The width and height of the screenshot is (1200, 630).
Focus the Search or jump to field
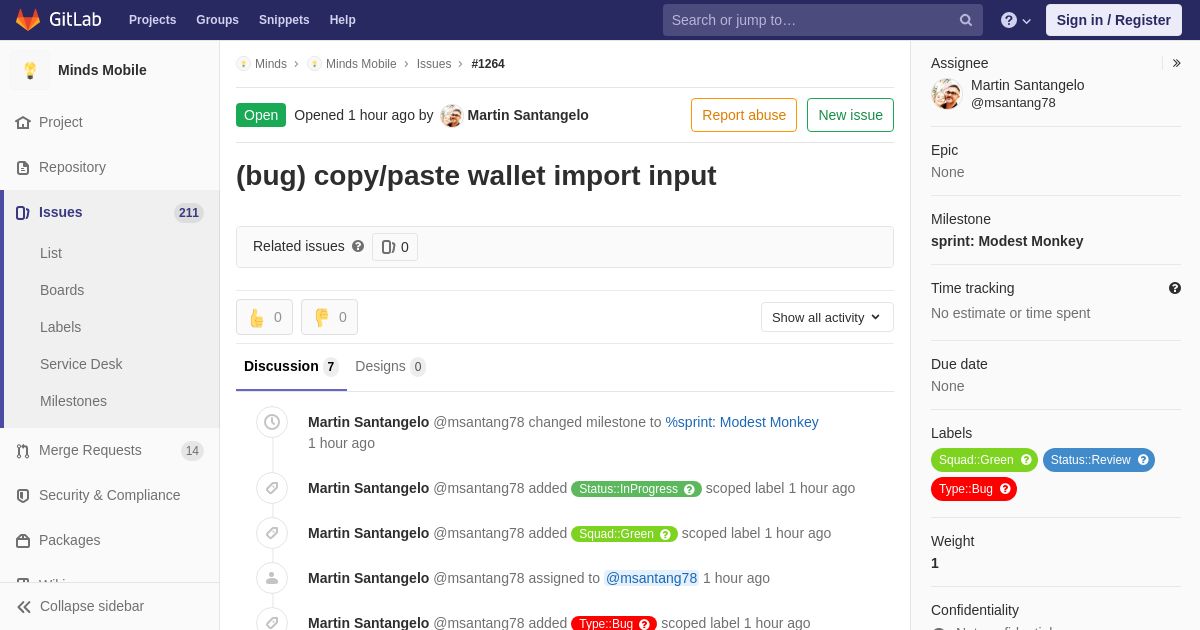coord(822,20)
